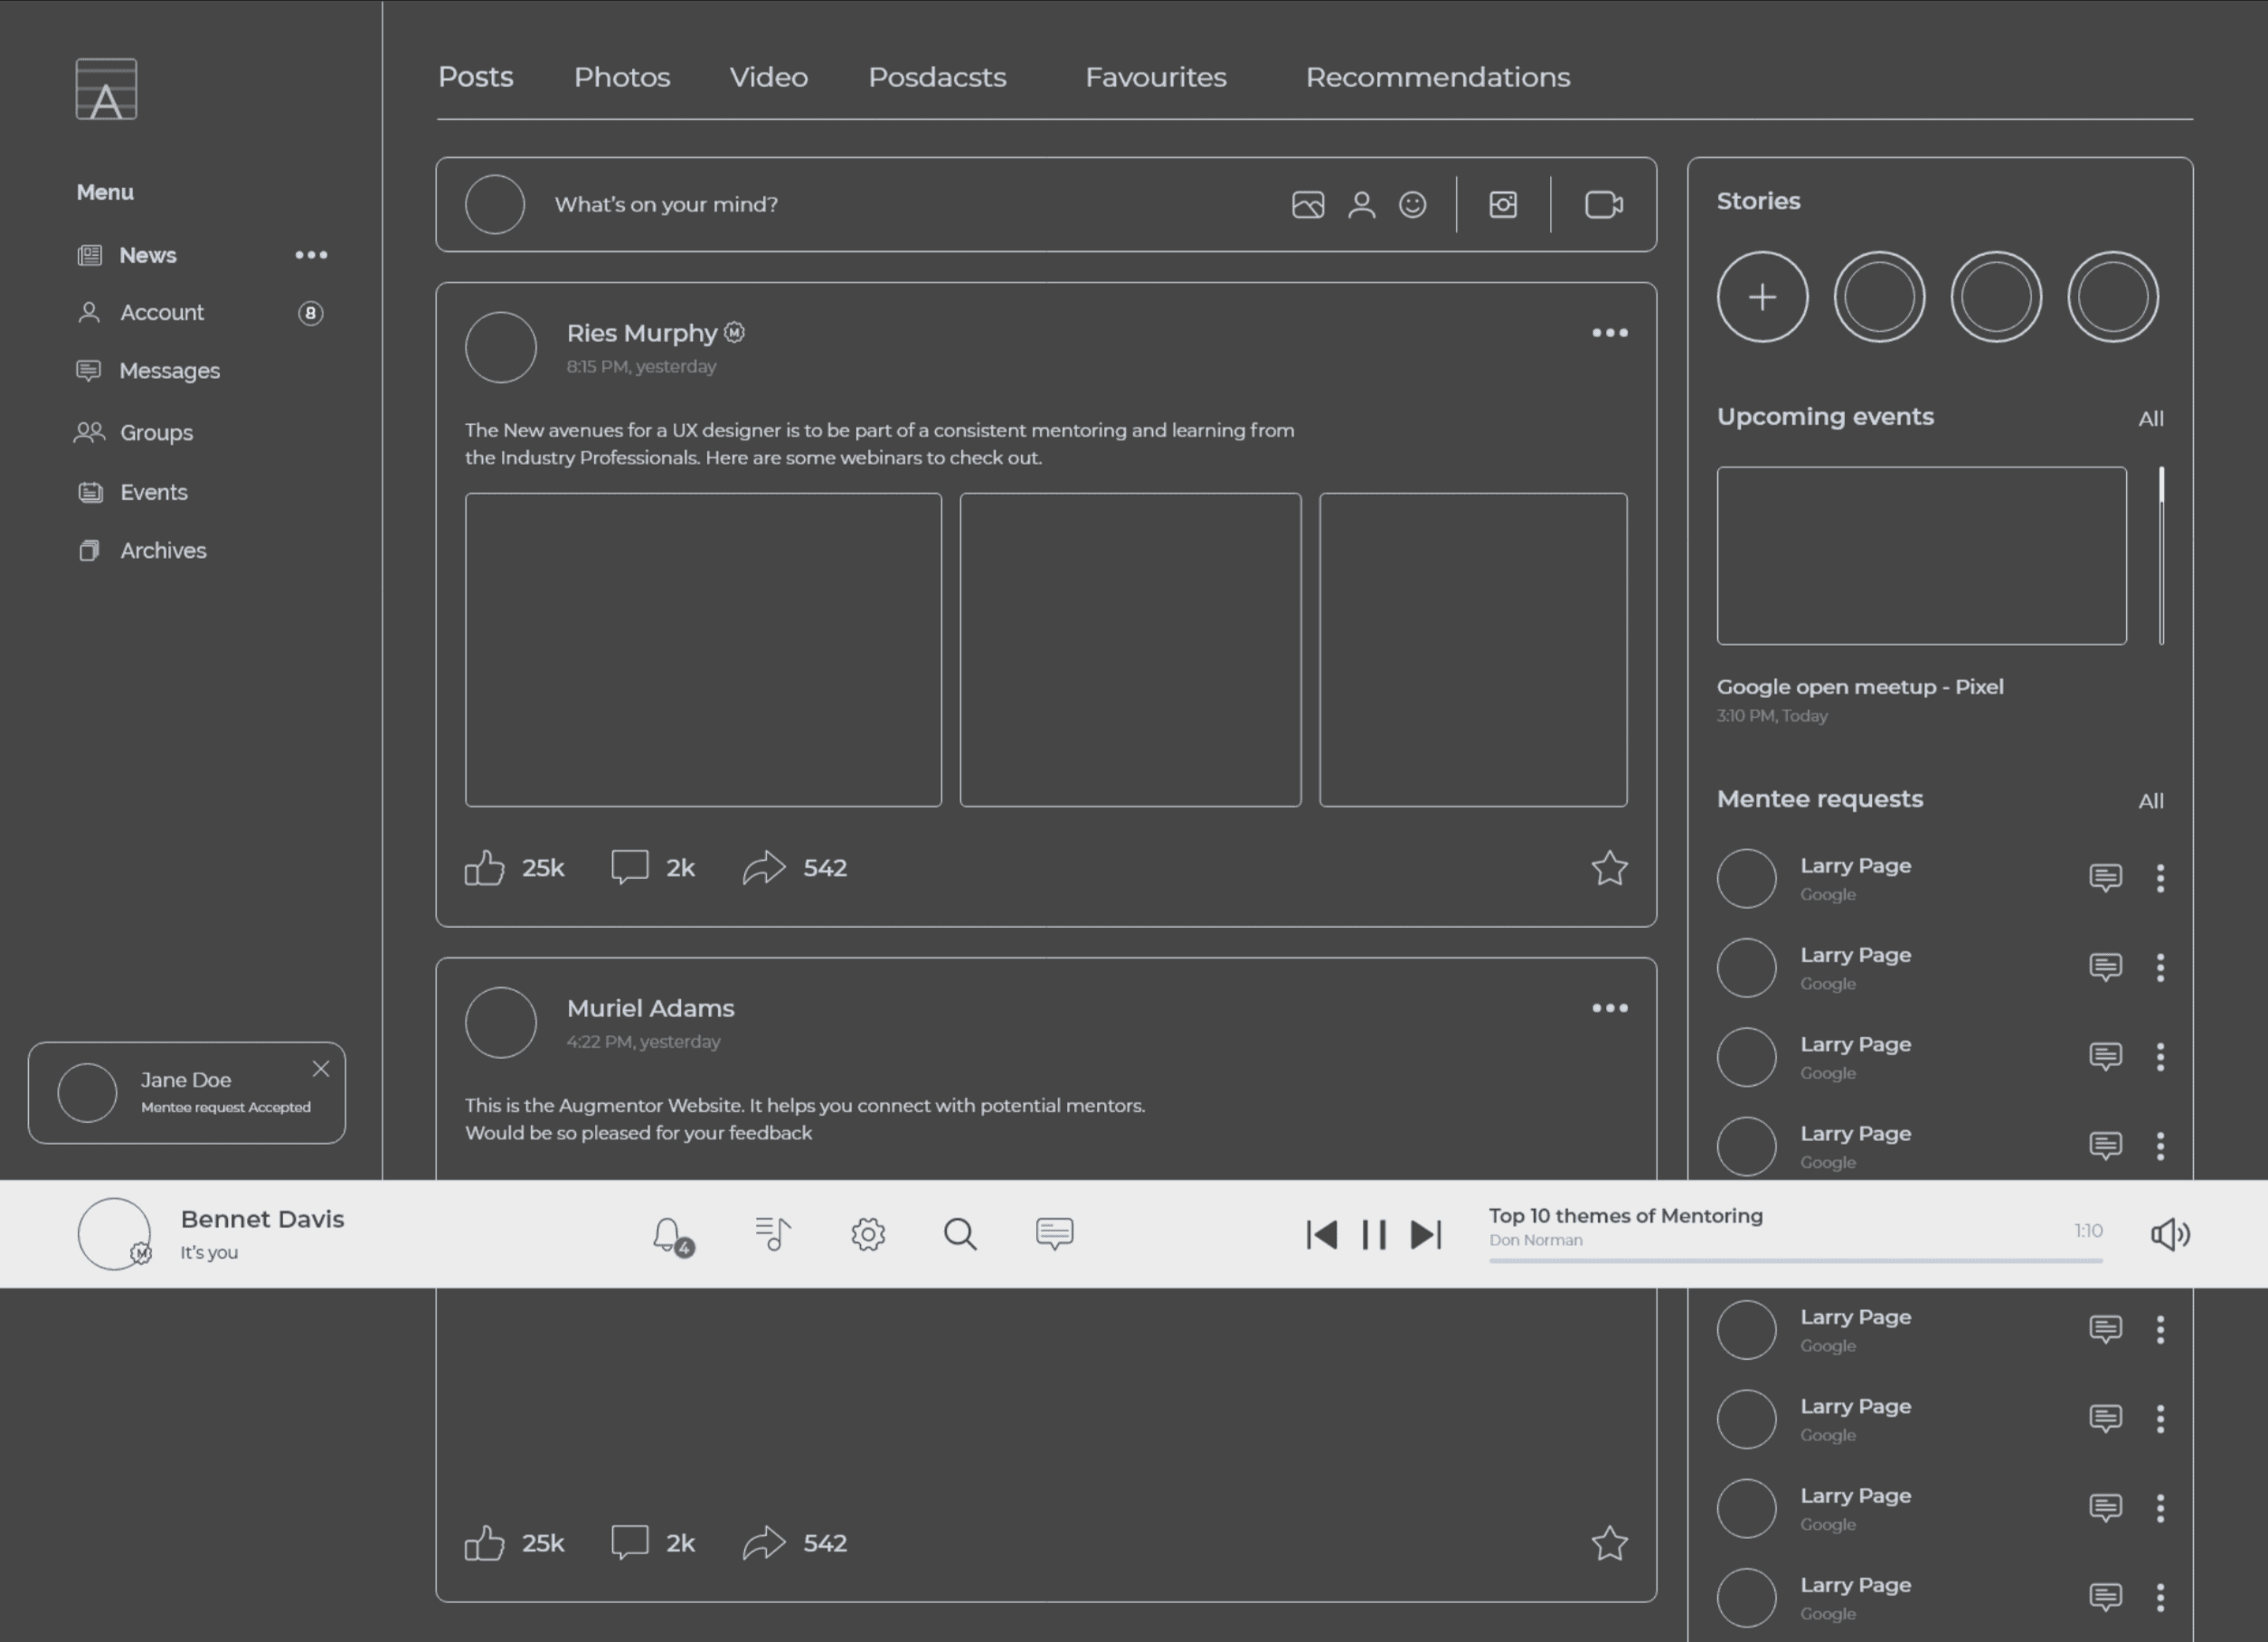Switch to the Photos tab
The height and width of the screenshot is (1642, 2268).
point(621,77)
